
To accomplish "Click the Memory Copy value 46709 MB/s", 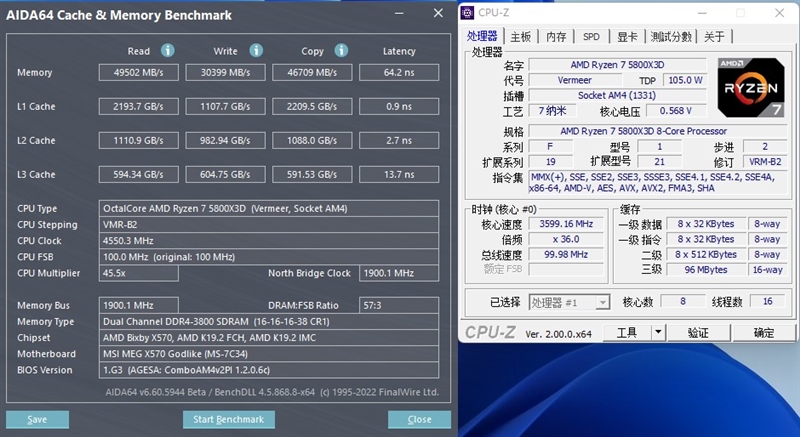I will [x=312, y=72].
